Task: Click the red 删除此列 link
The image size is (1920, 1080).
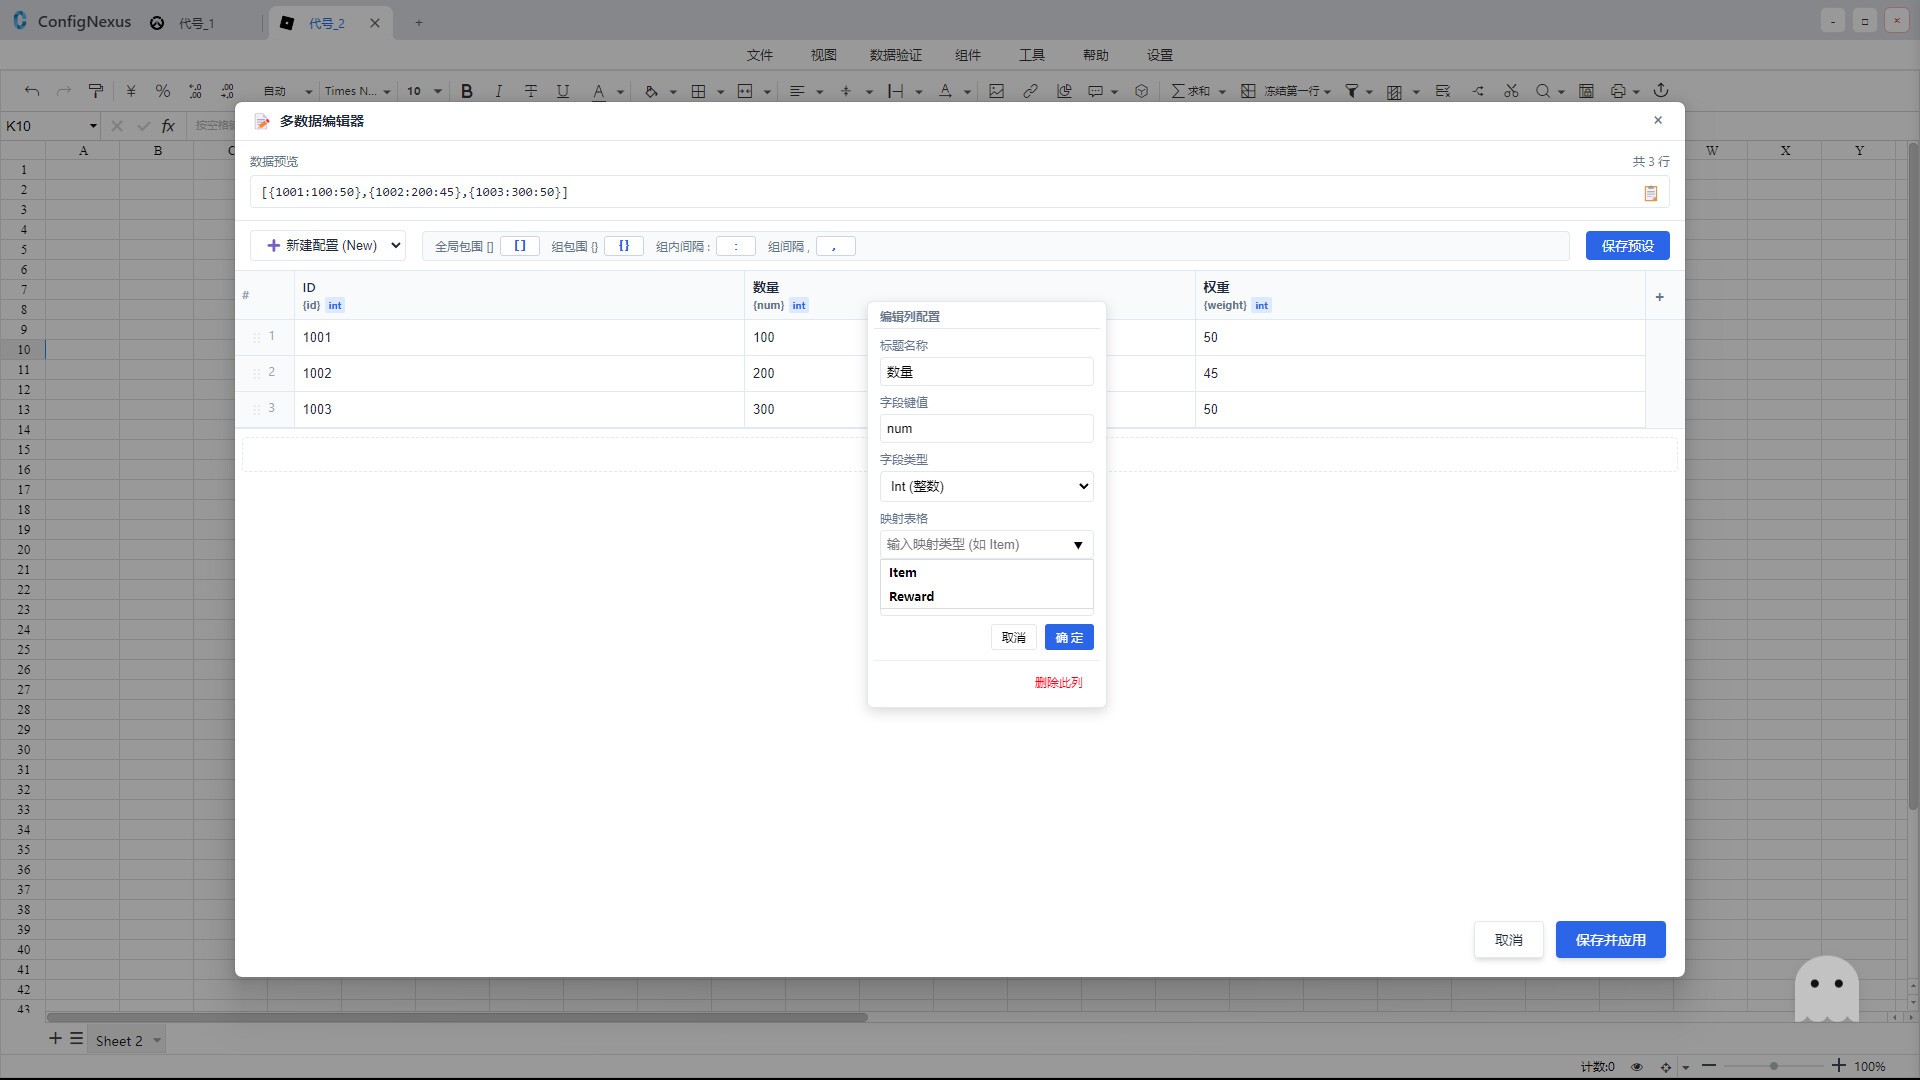Action: (x=1058, y=683)
